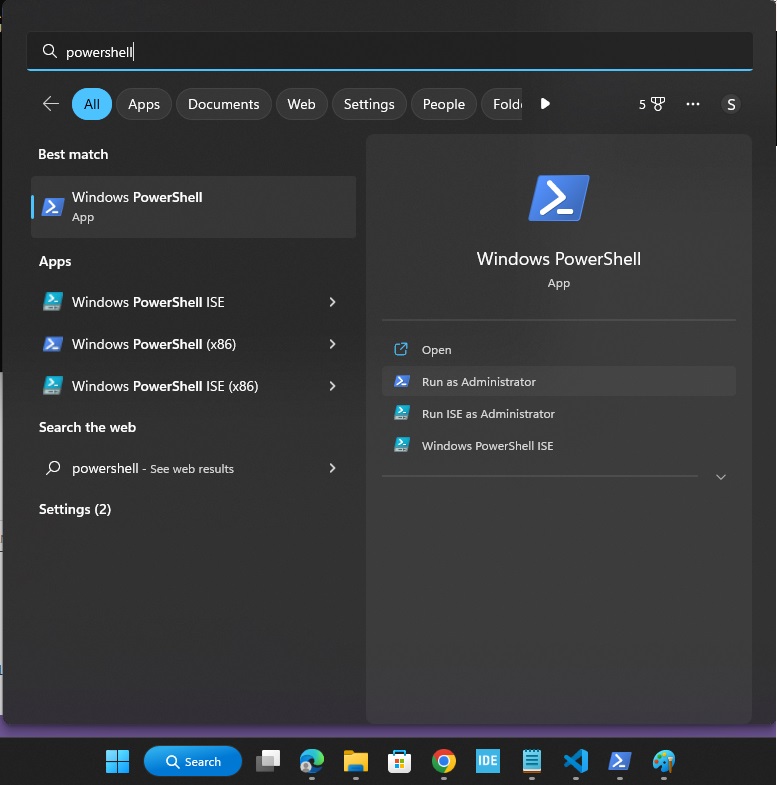The width and height of the screenshot is (777, 785).
Task: Click the Windows PowerShell ISE (x86) icon
Action: click(53, 386)
